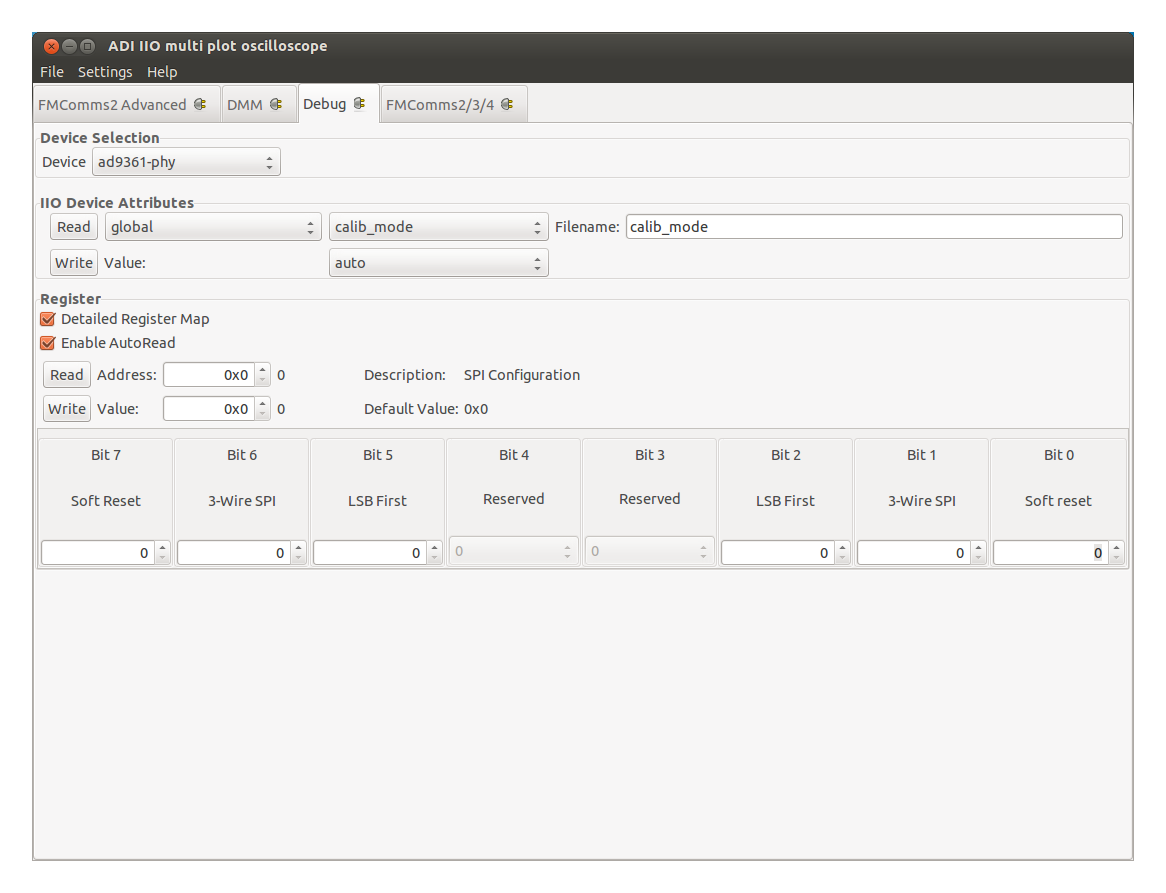Open the File menu
The width and height of the screenshot is (1166, 893).
coord(51,71)
